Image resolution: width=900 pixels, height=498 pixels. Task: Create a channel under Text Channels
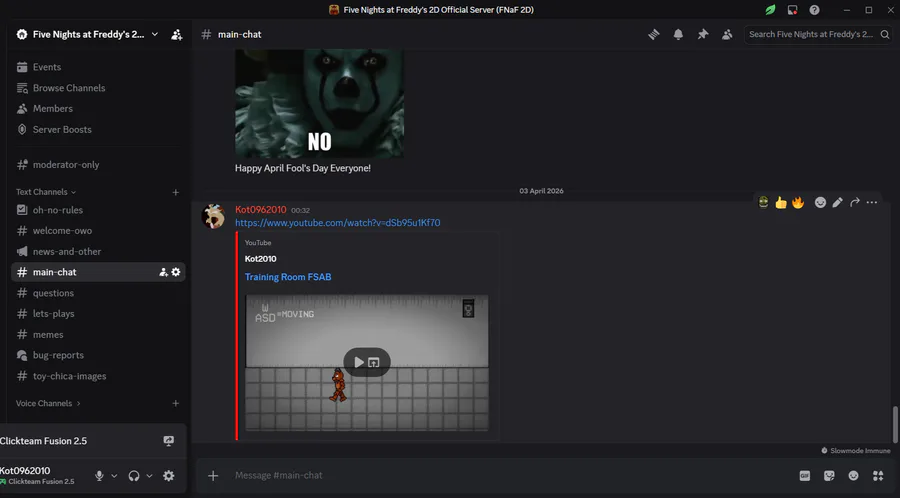point(176,192)
